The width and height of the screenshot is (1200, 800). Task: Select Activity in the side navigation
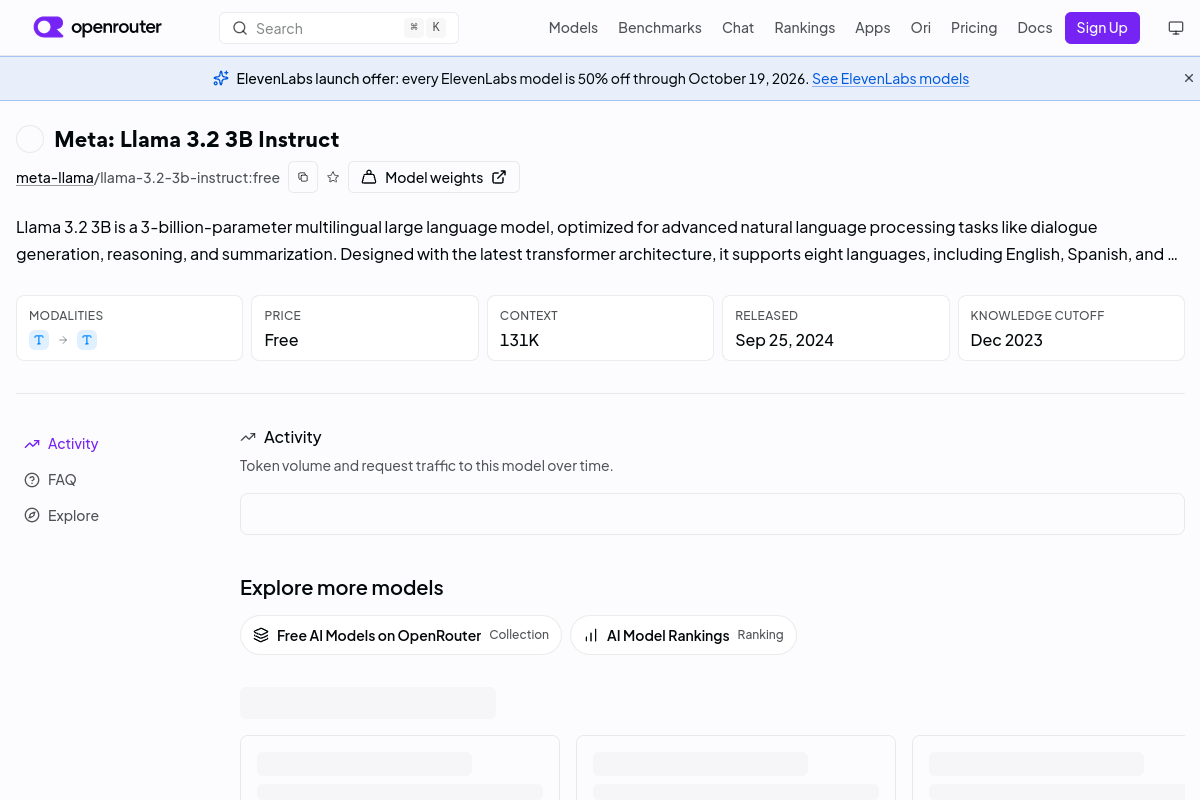coord(73,444)
